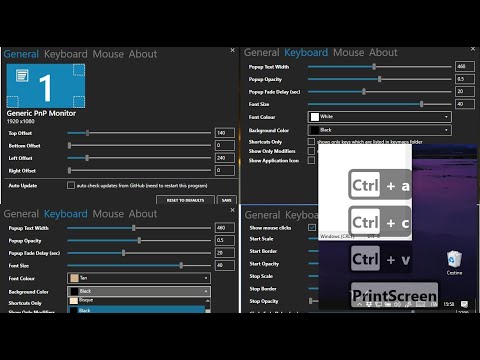Enable the Show Only Modifiers checkbox

click(x=311, y=151)
